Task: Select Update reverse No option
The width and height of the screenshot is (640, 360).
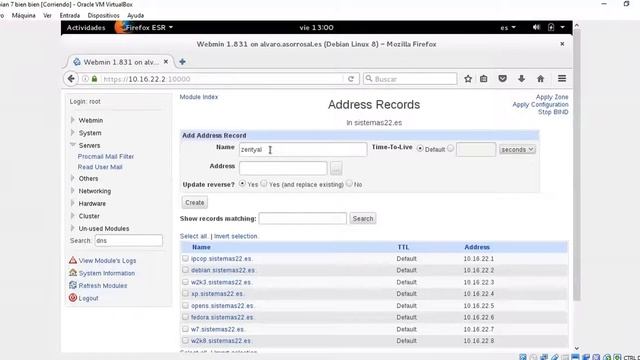Action: [x=349, y=184]
